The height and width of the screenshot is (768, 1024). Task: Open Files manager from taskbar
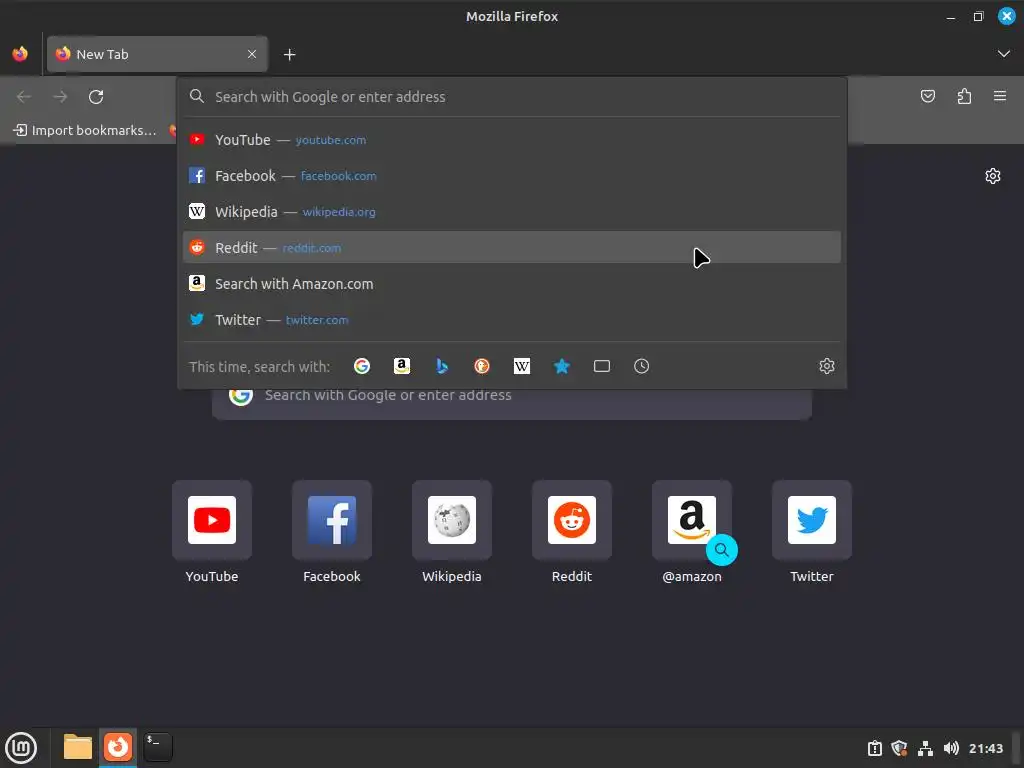[x=78, y=747]
